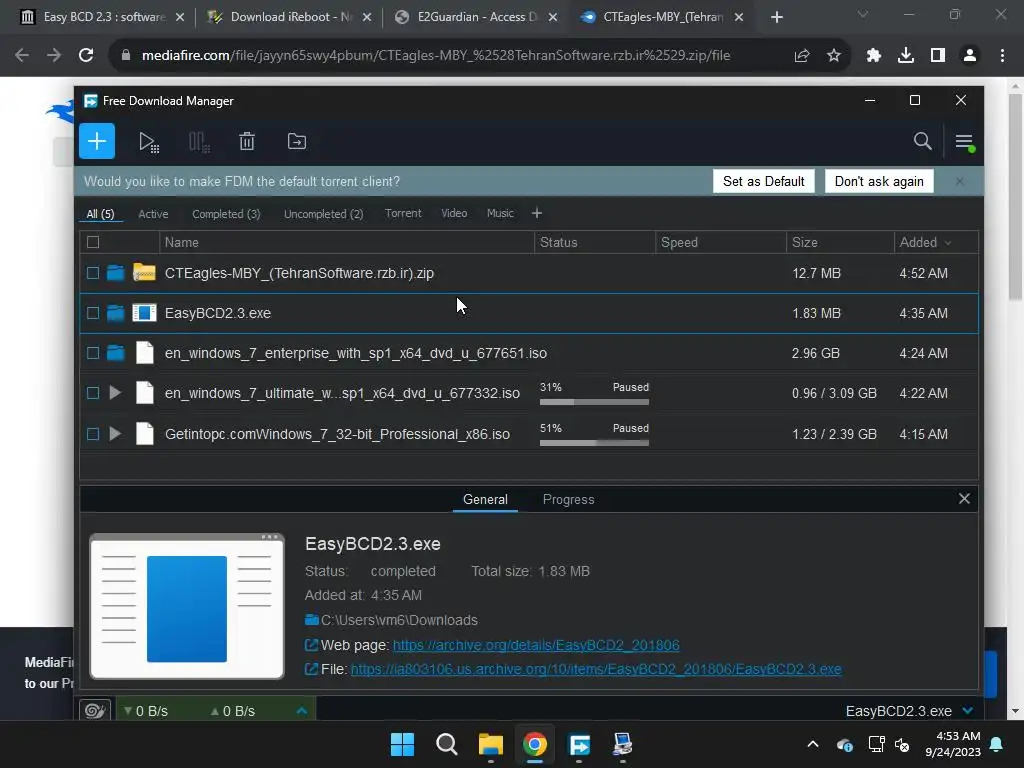Check the CTEagles-MBY zip checkbox
1024x768 pixels.
click(93, 273)
